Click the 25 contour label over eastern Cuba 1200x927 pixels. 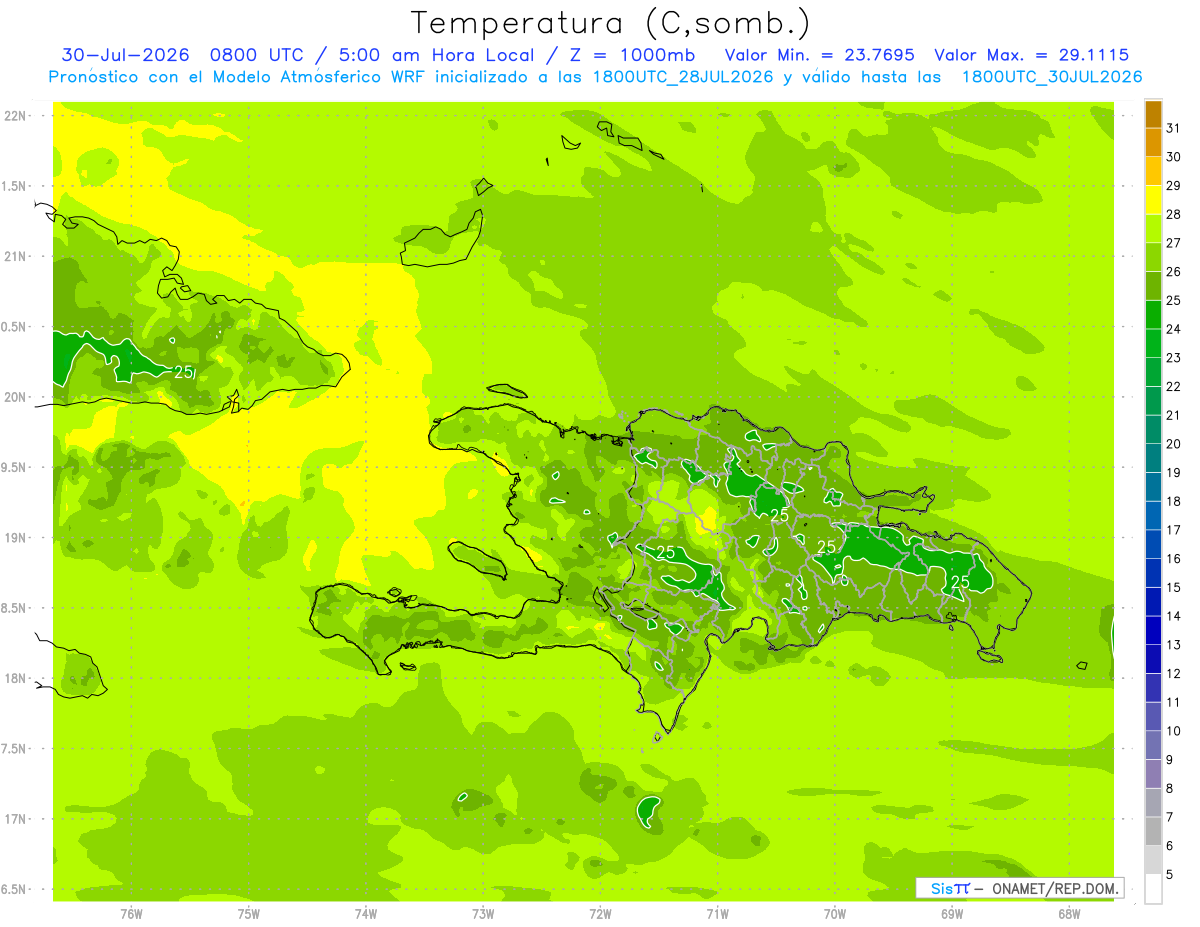(184, 371)
